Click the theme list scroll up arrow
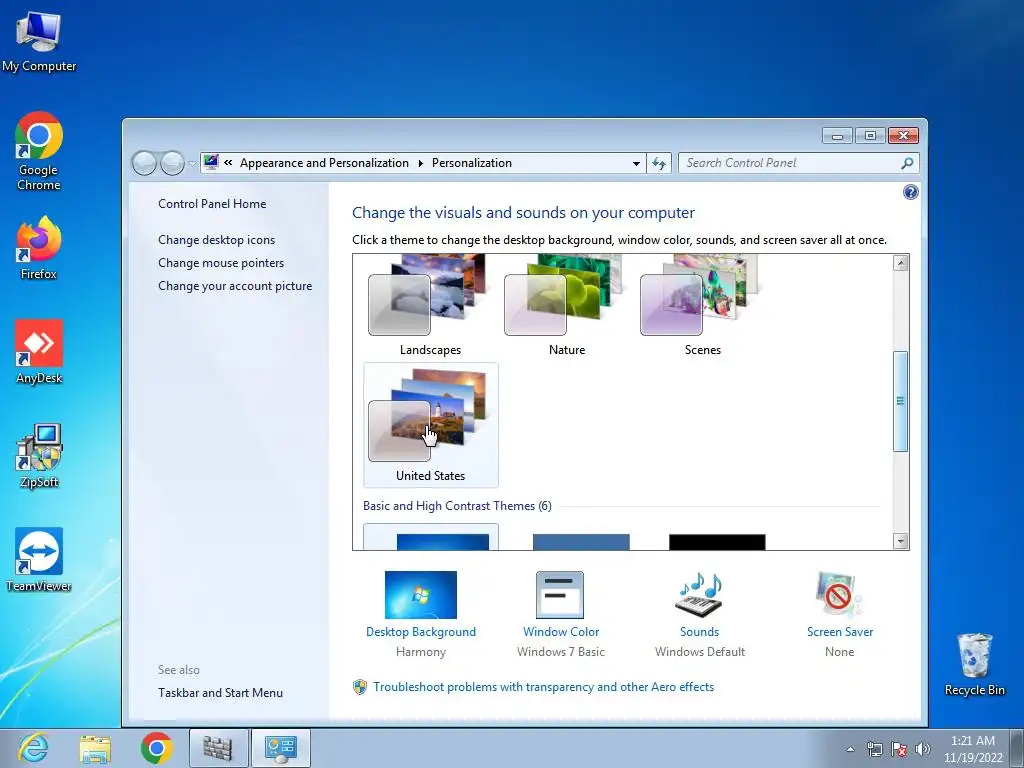The height and width of the screenshot is (768, 1024). [901, 263]
